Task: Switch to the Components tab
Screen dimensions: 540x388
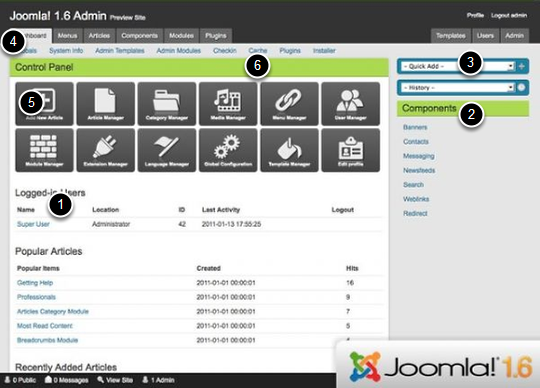Action: coord(139,36)
